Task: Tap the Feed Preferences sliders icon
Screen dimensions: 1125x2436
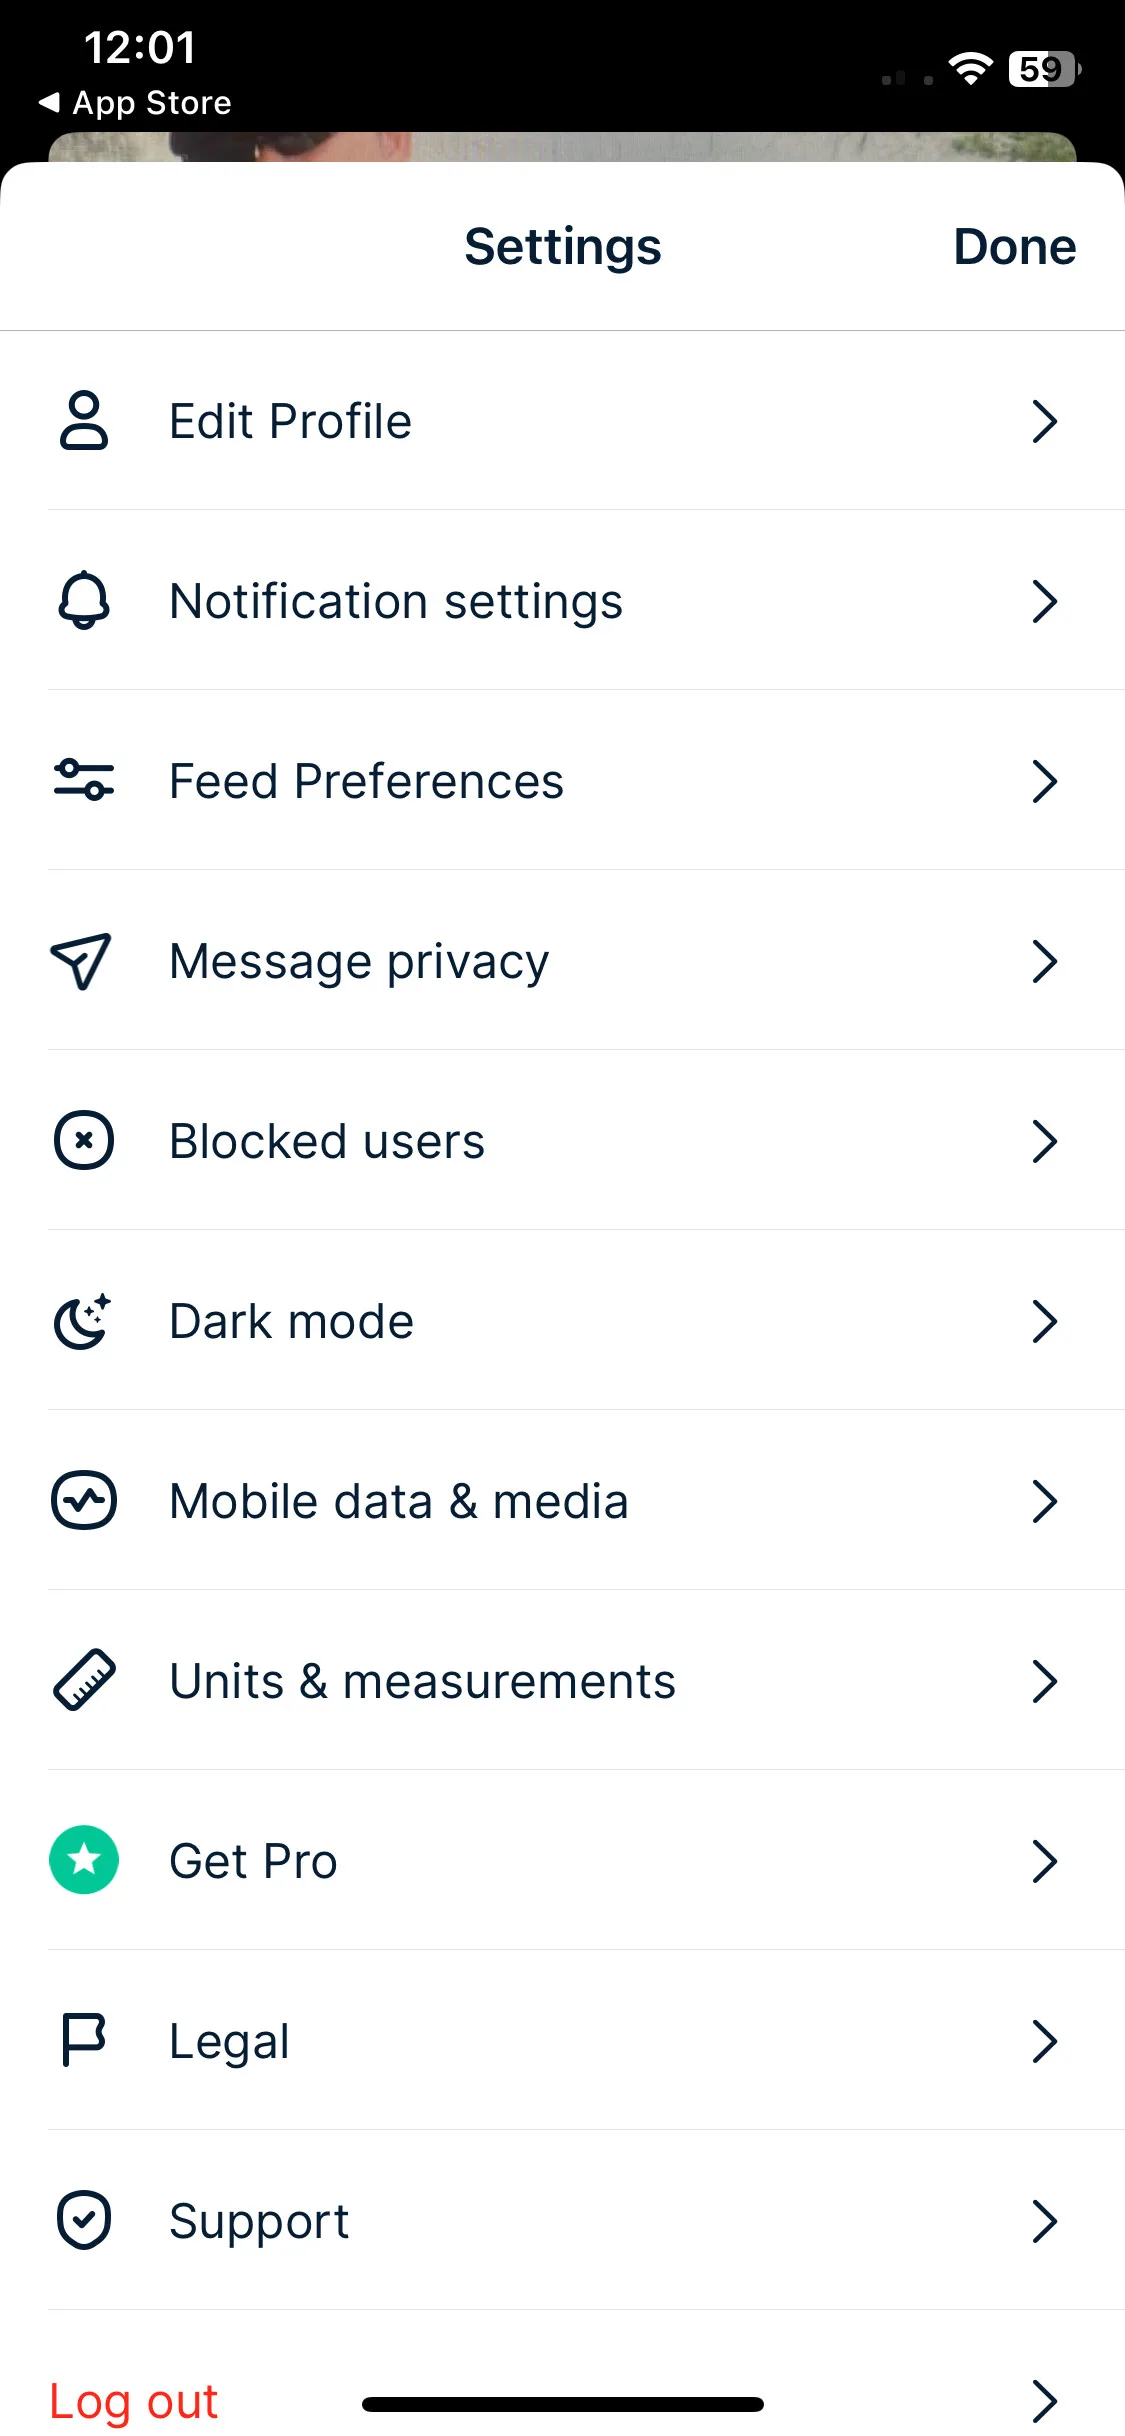Action: (x=84, y=780)
